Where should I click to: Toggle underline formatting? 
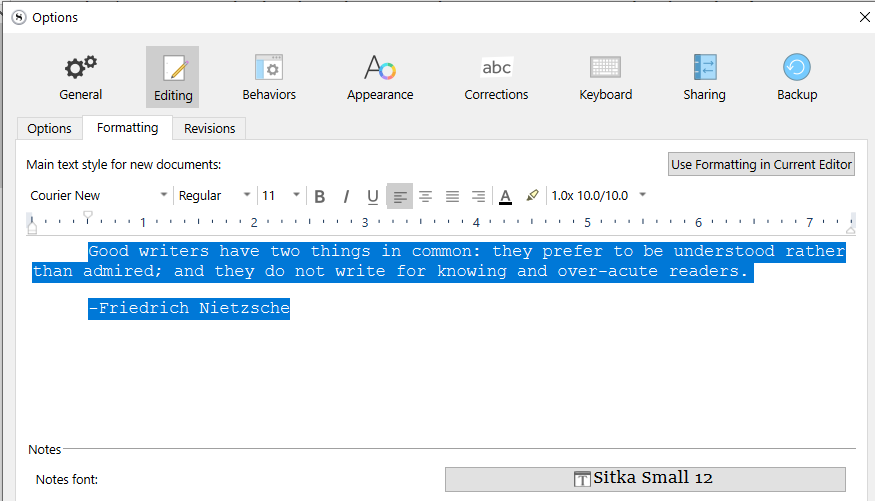tap(372, 196)
